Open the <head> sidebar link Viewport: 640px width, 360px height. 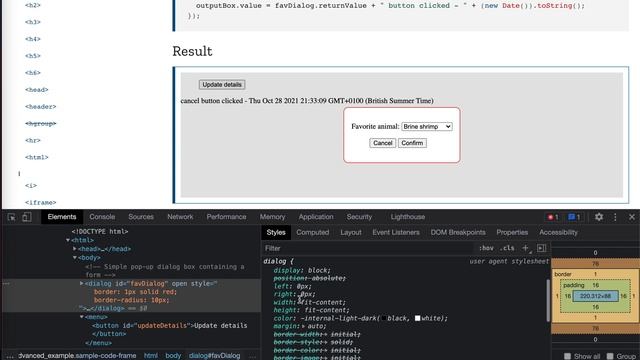coord(37,90)
